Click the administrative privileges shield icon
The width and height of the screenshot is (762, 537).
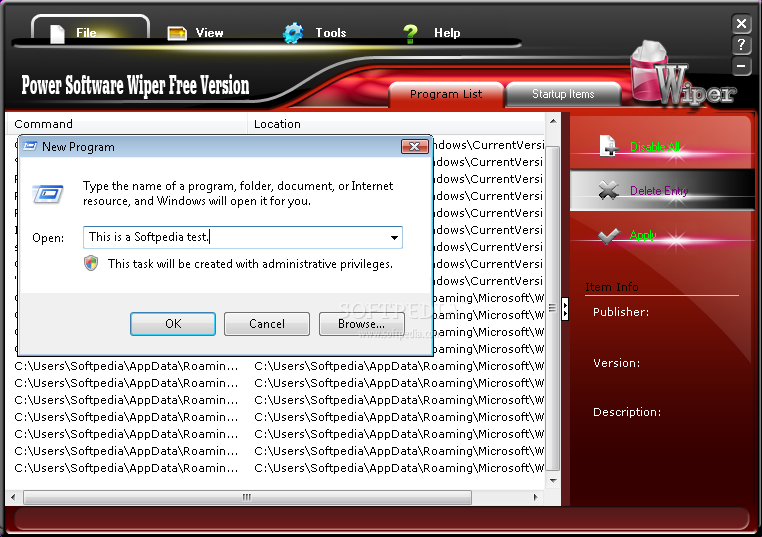tap(91, 263)
